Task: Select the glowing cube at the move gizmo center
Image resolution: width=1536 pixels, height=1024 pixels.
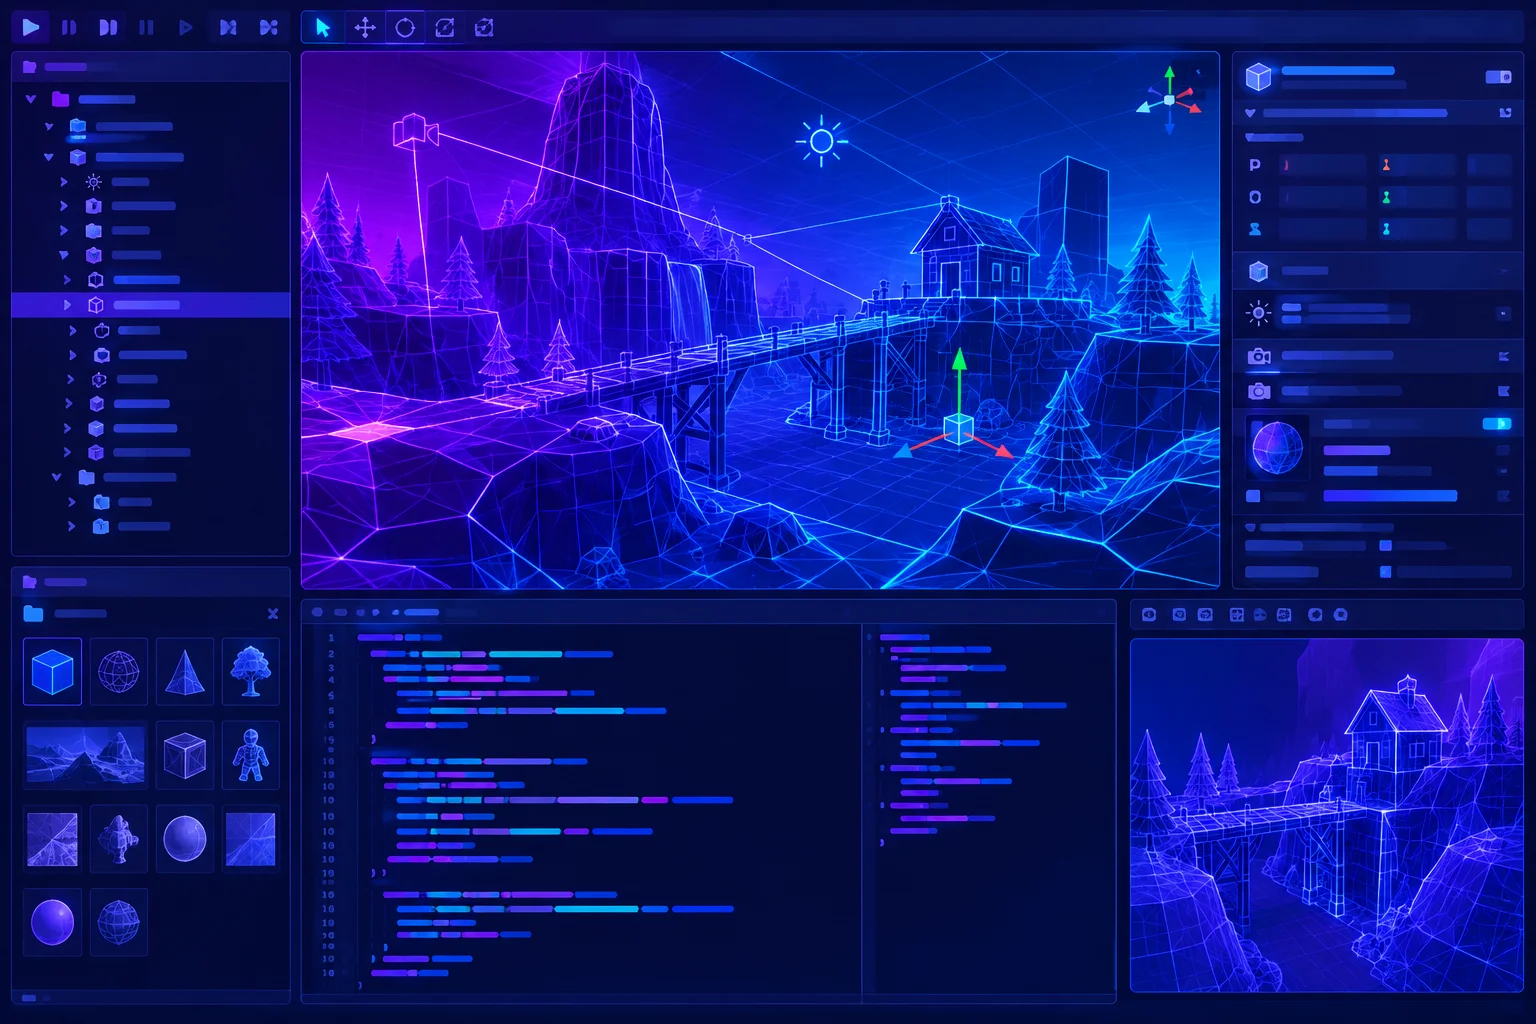Action: pos(959,428)
